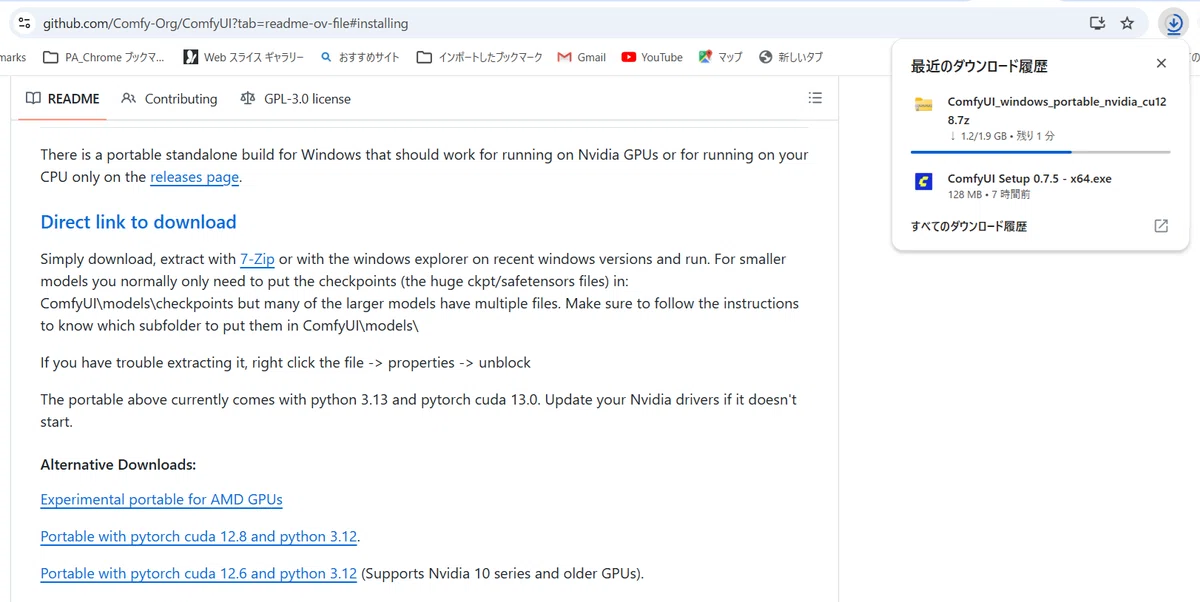Open the おすすめサイト bookmark

(x=360, y=57)
